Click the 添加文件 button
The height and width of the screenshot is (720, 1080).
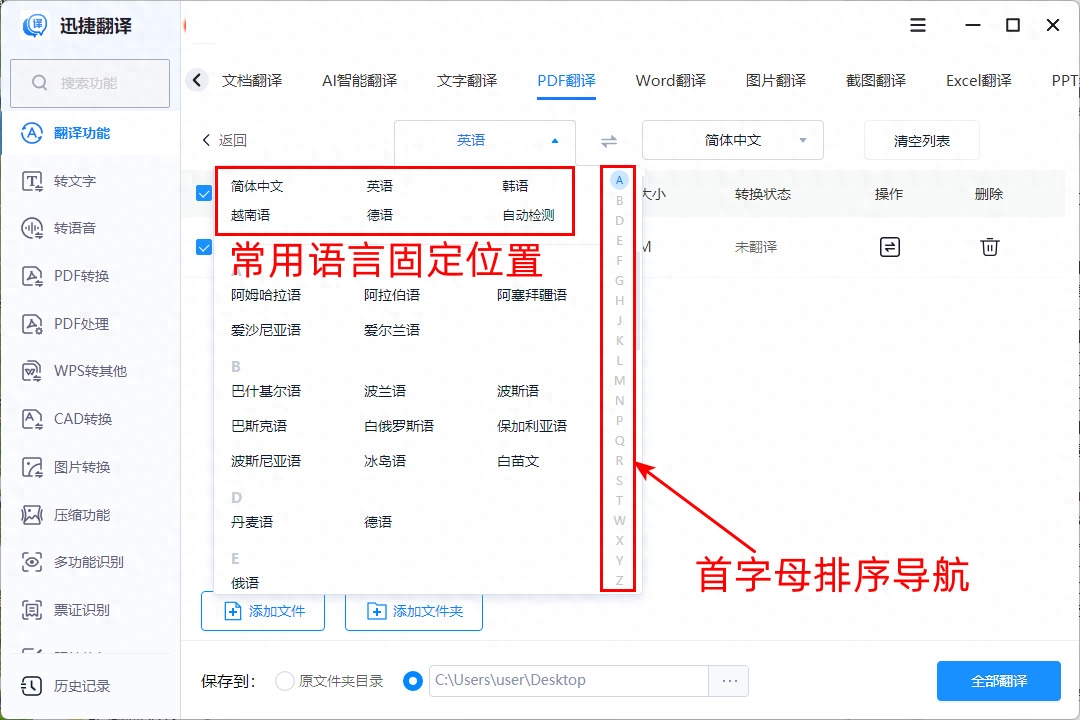point(263,611)
